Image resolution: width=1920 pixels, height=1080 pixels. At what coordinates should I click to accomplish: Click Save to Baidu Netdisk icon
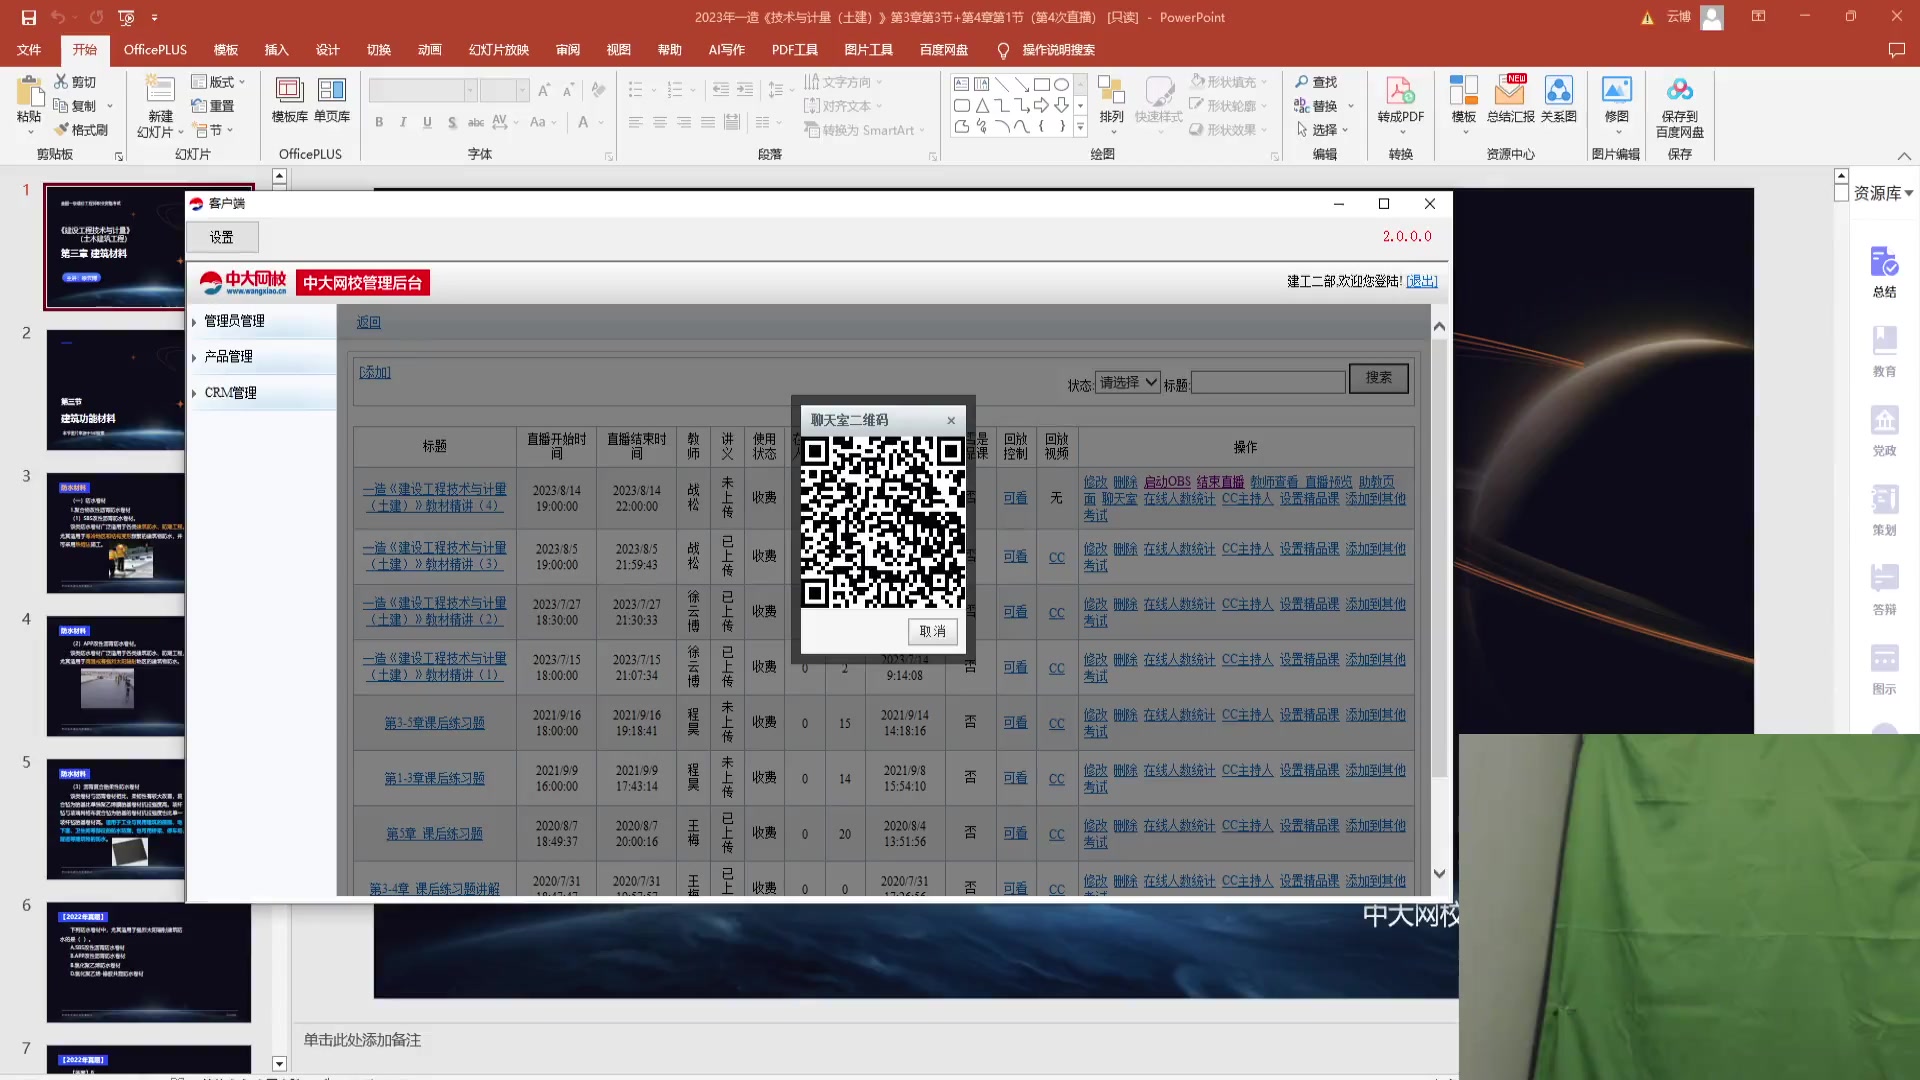1679,90
